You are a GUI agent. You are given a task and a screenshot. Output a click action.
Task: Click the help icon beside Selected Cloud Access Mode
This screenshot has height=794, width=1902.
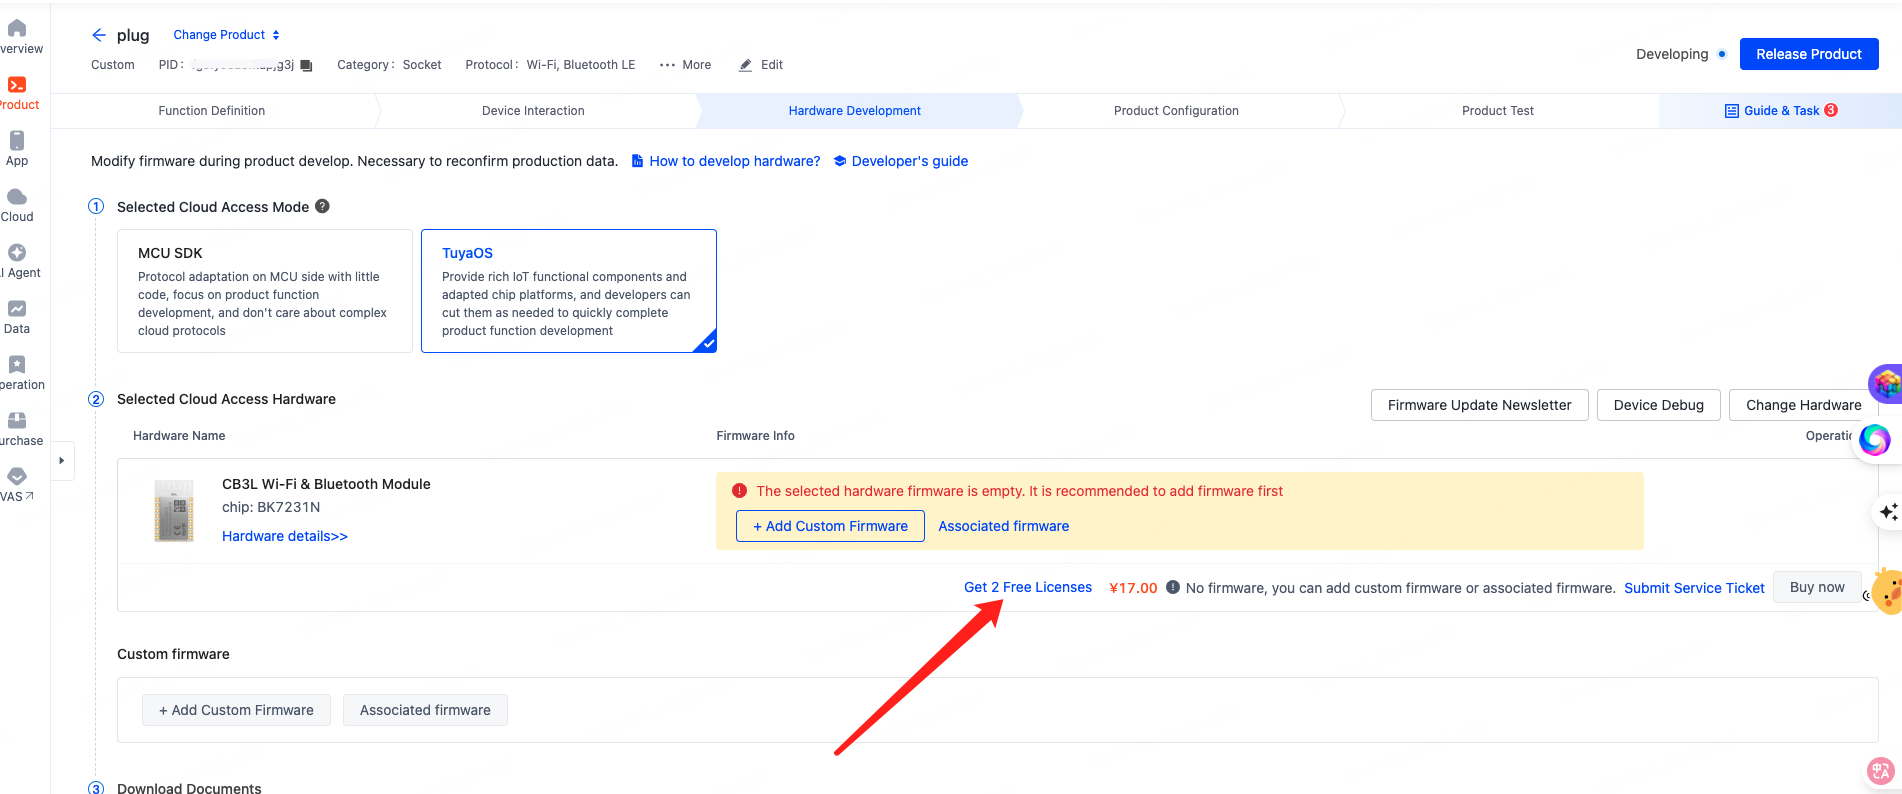(322, 206)
